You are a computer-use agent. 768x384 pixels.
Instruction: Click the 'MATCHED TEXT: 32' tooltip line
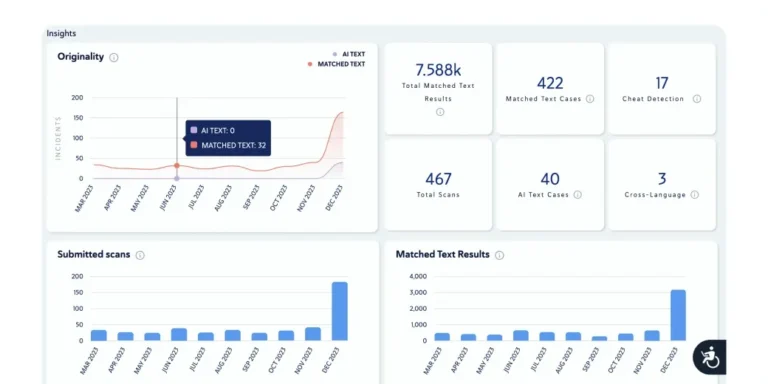click(x=229, y=145)
